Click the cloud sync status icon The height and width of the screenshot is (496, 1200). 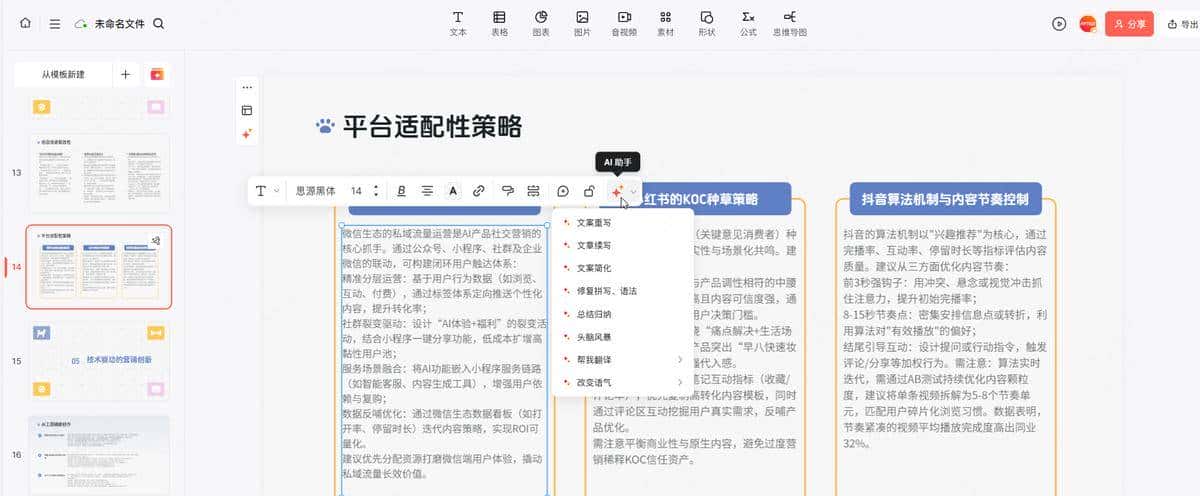click(81, 23)
